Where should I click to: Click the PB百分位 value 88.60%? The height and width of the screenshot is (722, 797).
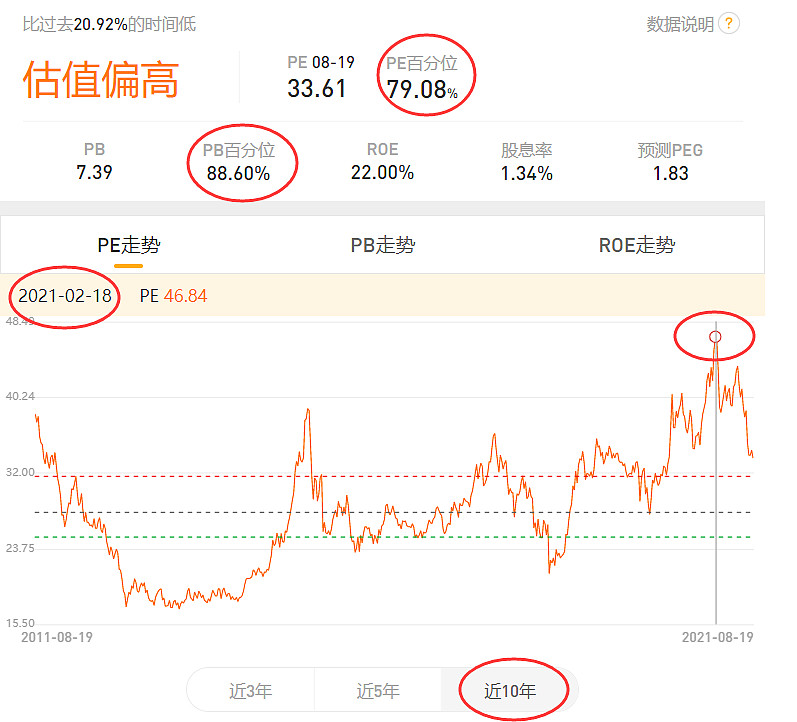pyautogui.click(x=238, y=174)
